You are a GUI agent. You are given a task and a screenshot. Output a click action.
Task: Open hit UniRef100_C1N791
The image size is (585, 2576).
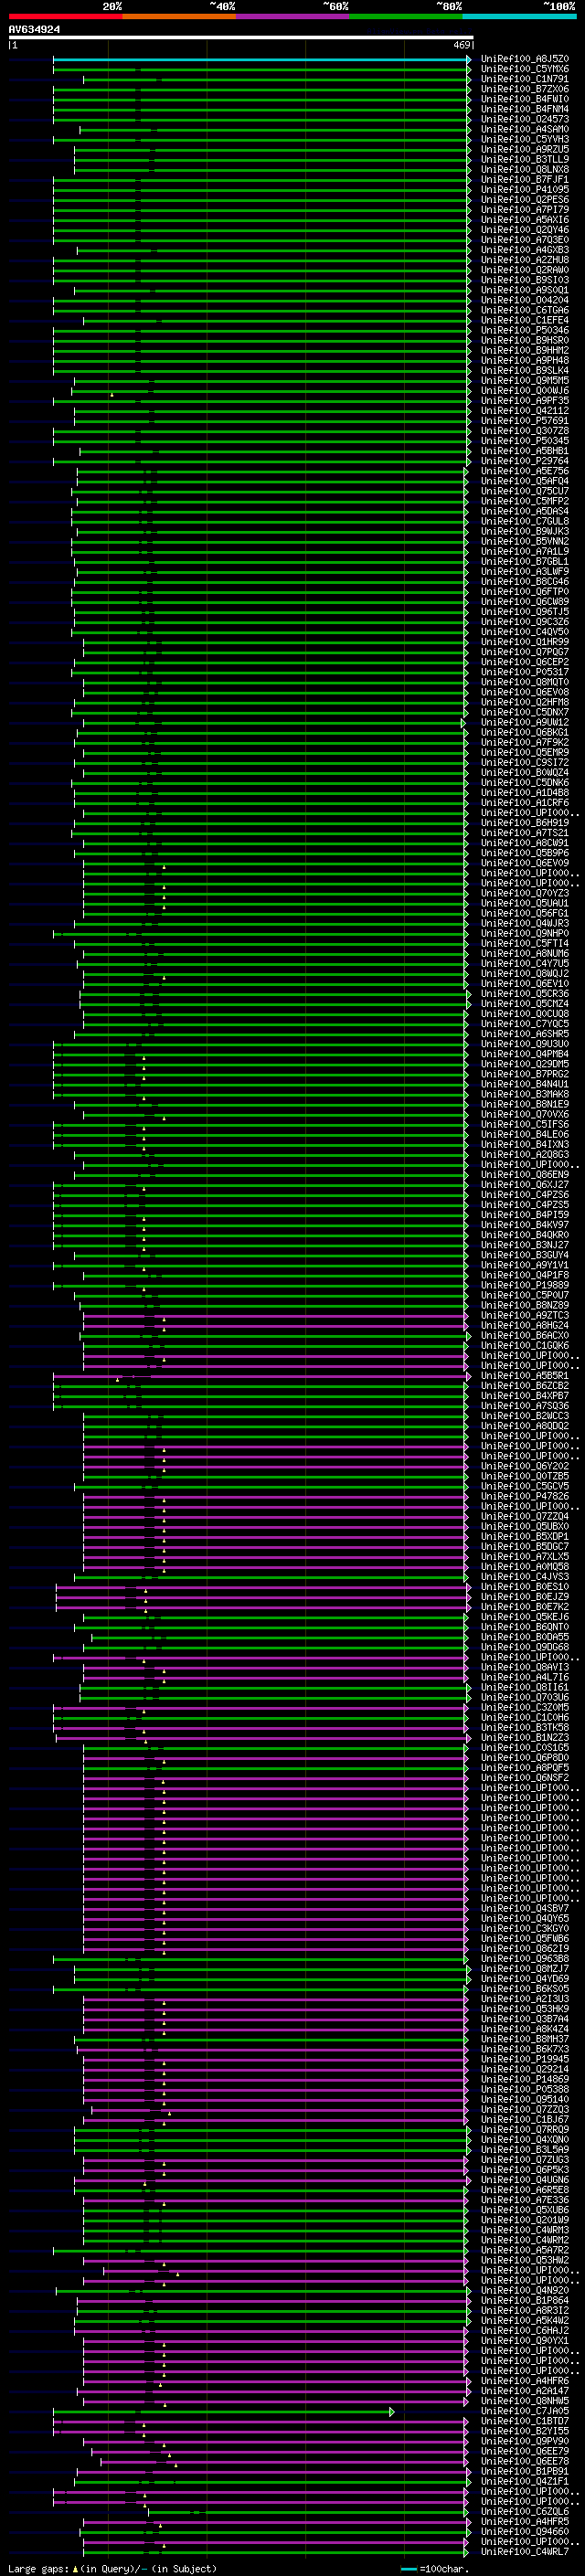(x=524, y=79)
